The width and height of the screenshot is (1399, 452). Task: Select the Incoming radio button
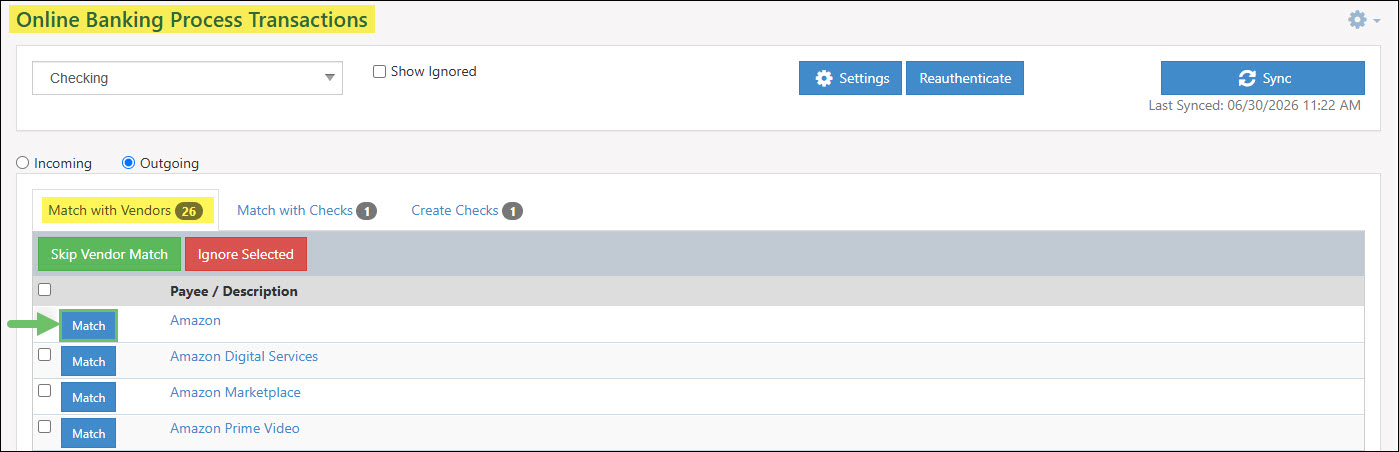point(23,163)
